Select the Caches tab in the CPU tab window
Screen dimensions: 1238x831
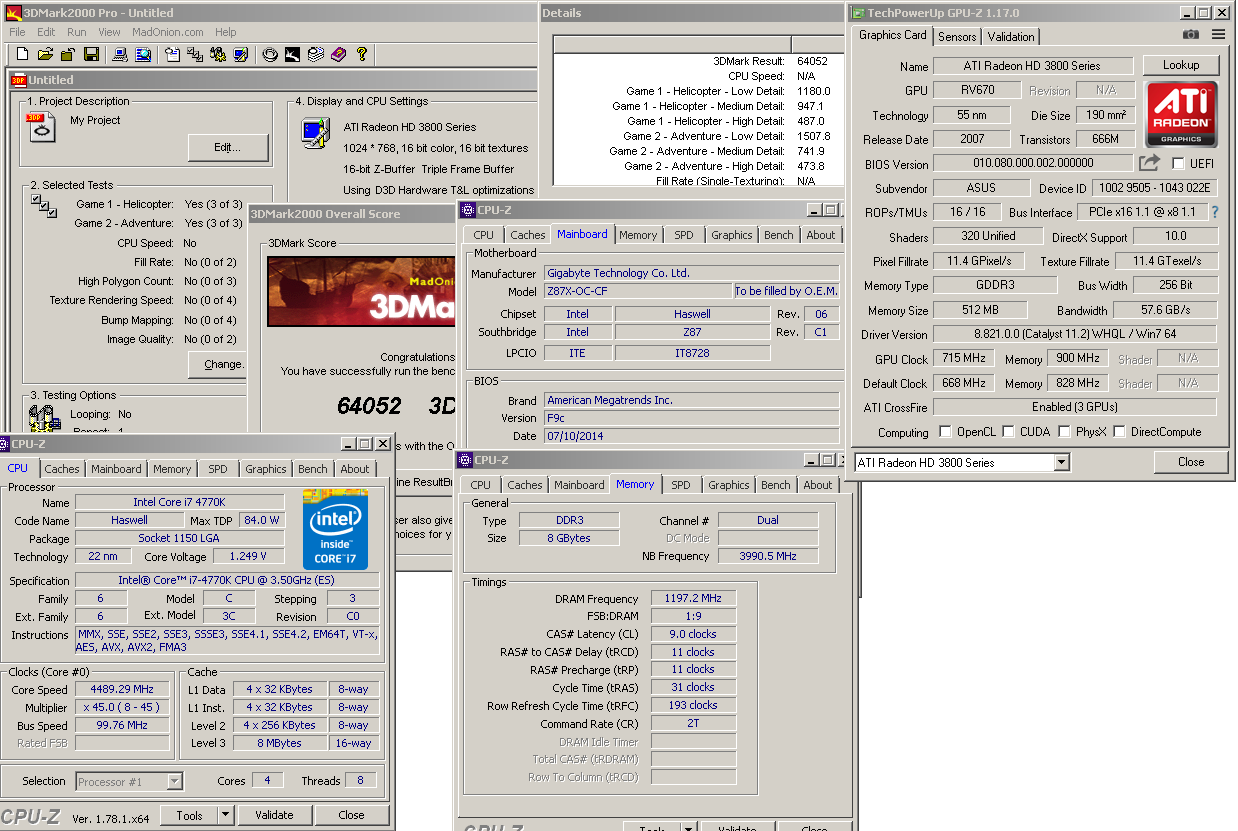coord(62,469)
